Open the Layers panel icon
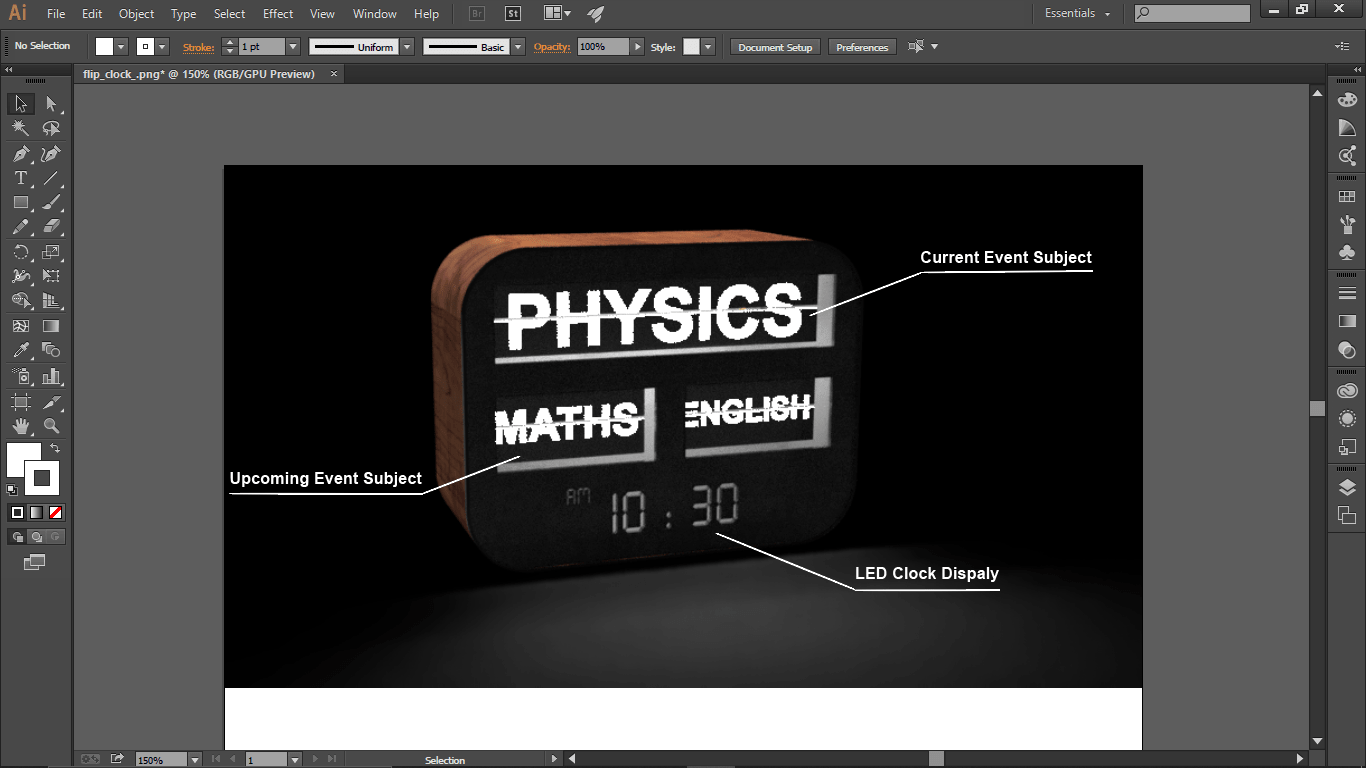This screenshot has width=1366, height=768. [1347, 488]
